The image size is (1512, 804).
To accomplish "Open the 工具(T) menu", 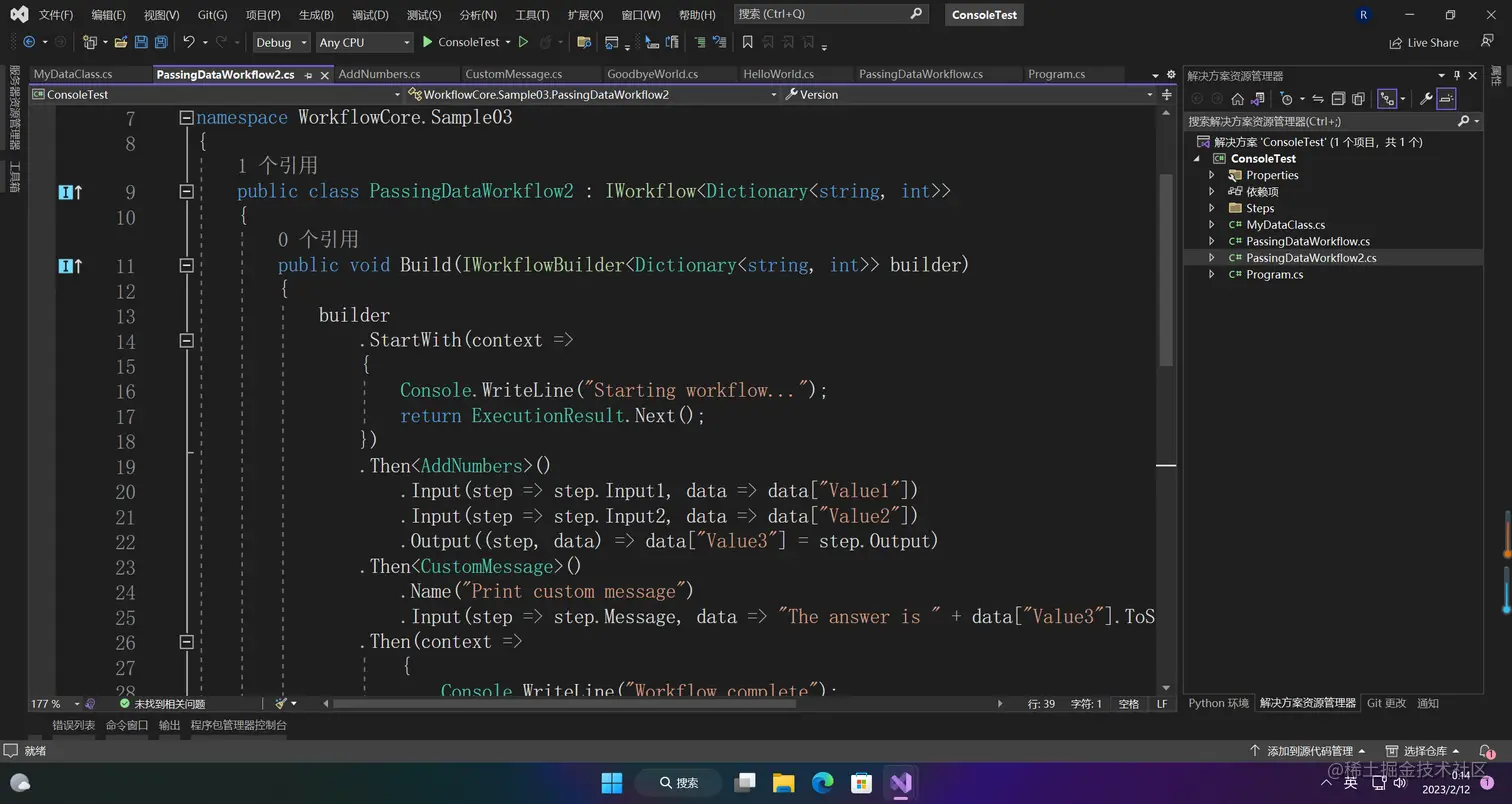I will click(532, 15).
